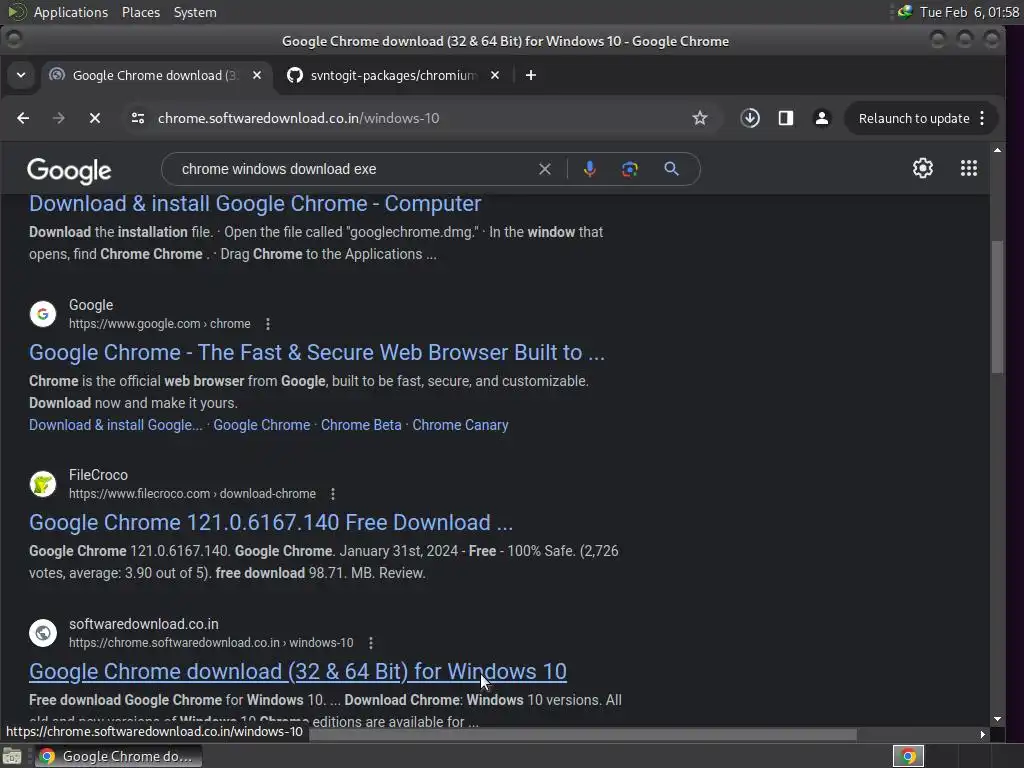Go to the Google logo homepage
The height and width of the screenshot is (768, 1024).
pyautogui.click(x=69, y=170)
